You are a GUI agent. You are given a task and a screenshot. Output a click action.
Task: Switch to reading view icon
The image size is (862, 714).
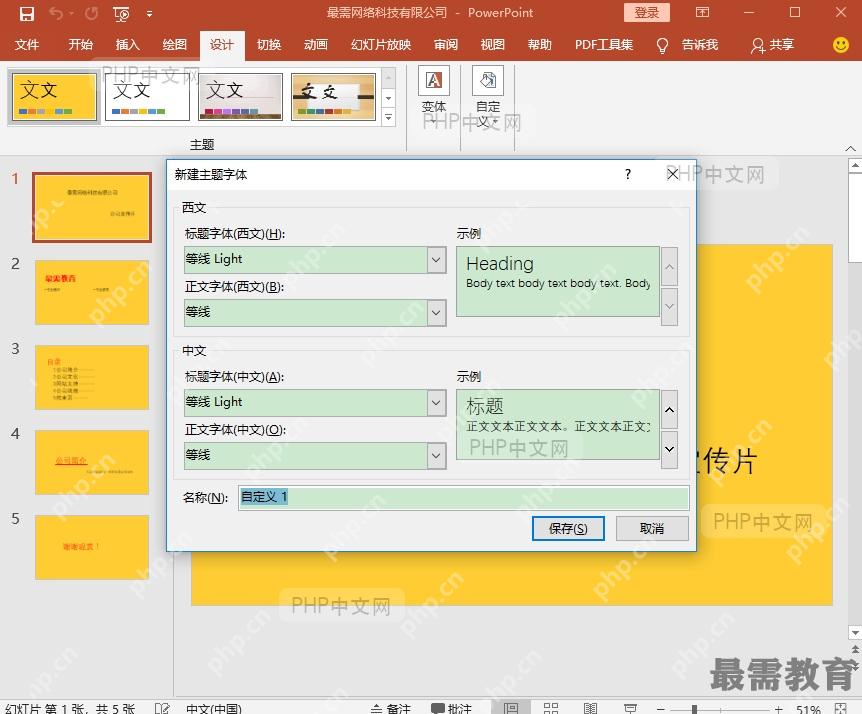pyautogui.click(x=590, y=708)
